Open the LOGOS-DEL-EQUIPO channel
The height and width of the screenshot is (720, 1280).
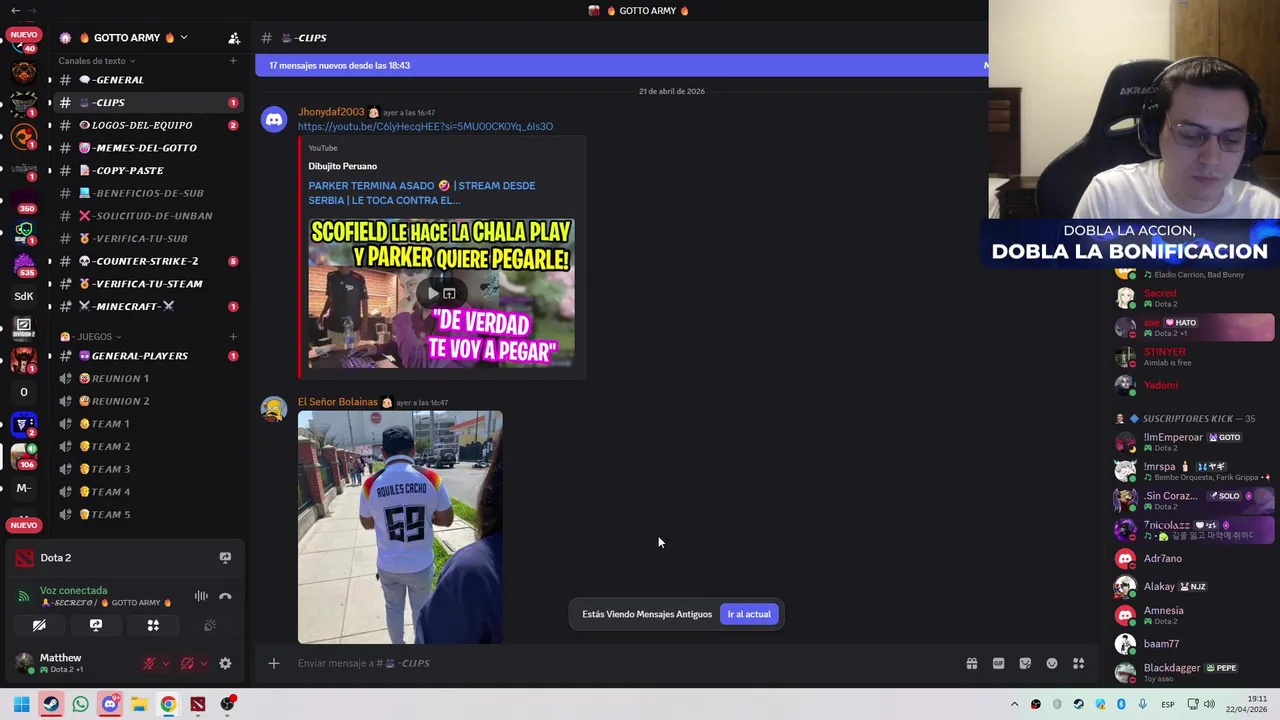coord(147,125)
